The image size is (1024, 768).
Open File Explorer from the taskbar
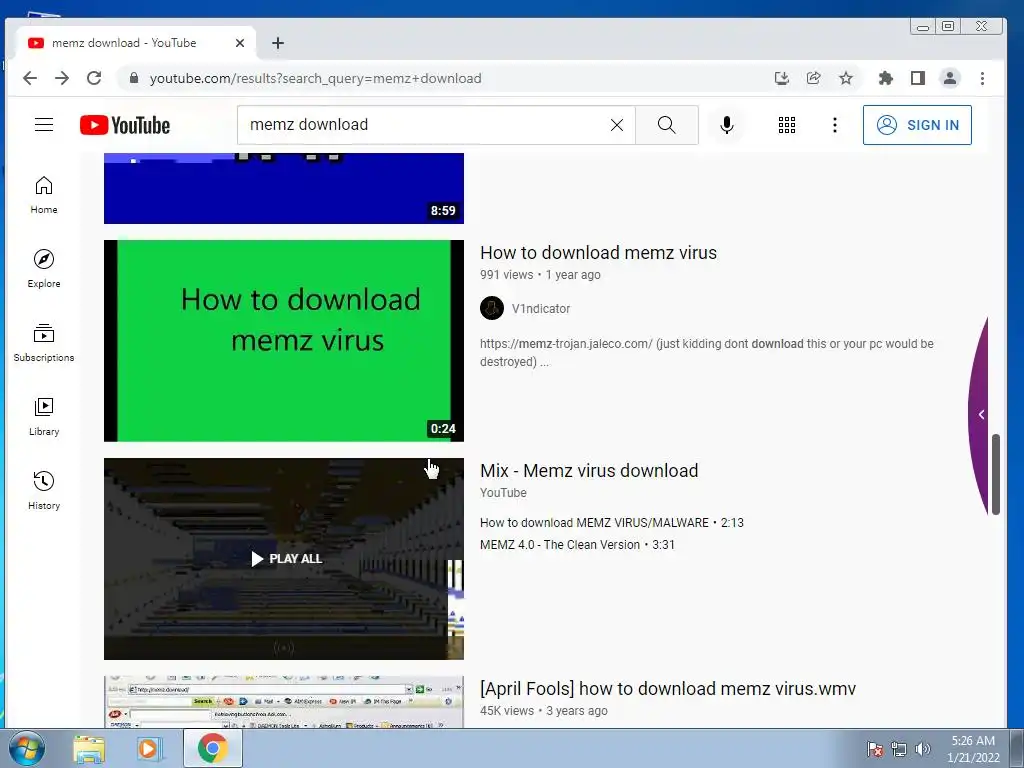coord(89,748)
